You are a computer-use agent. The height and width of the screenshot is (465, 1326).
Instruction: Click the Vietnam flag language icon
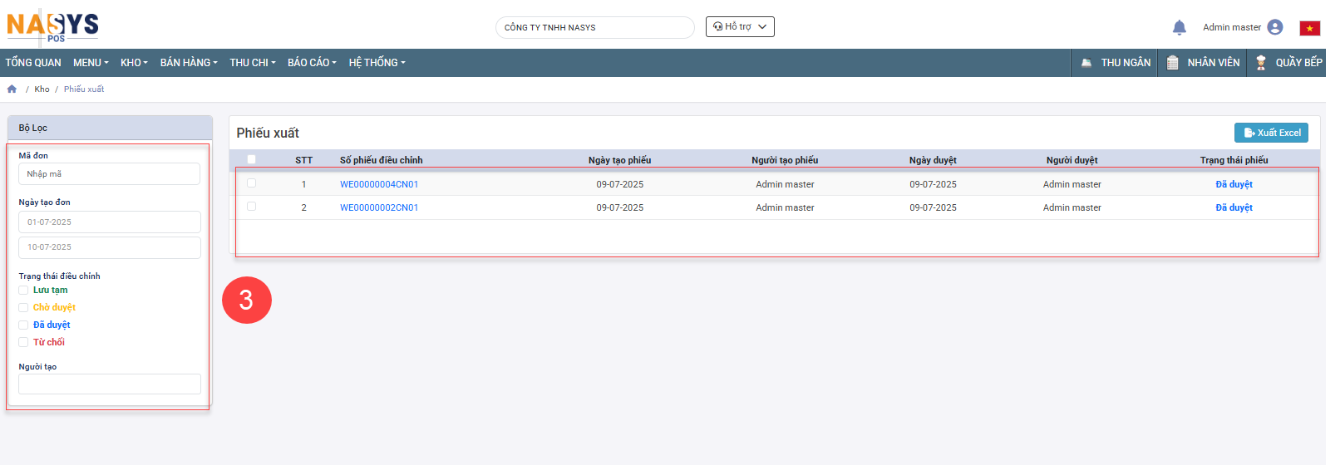click(1309, 28)
